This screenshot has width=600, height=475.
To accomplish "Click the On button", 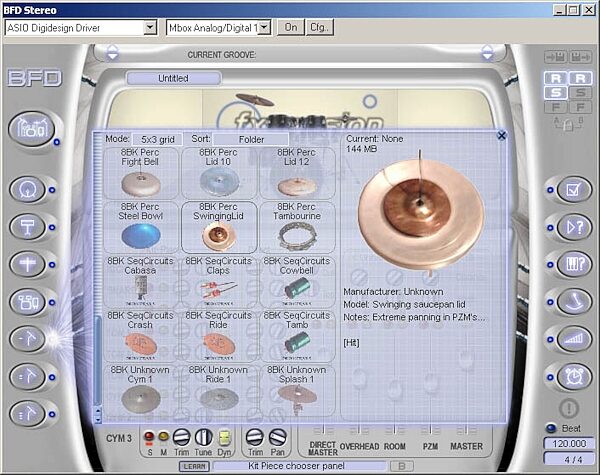I will pyautogui.click(x=290, y=28).
